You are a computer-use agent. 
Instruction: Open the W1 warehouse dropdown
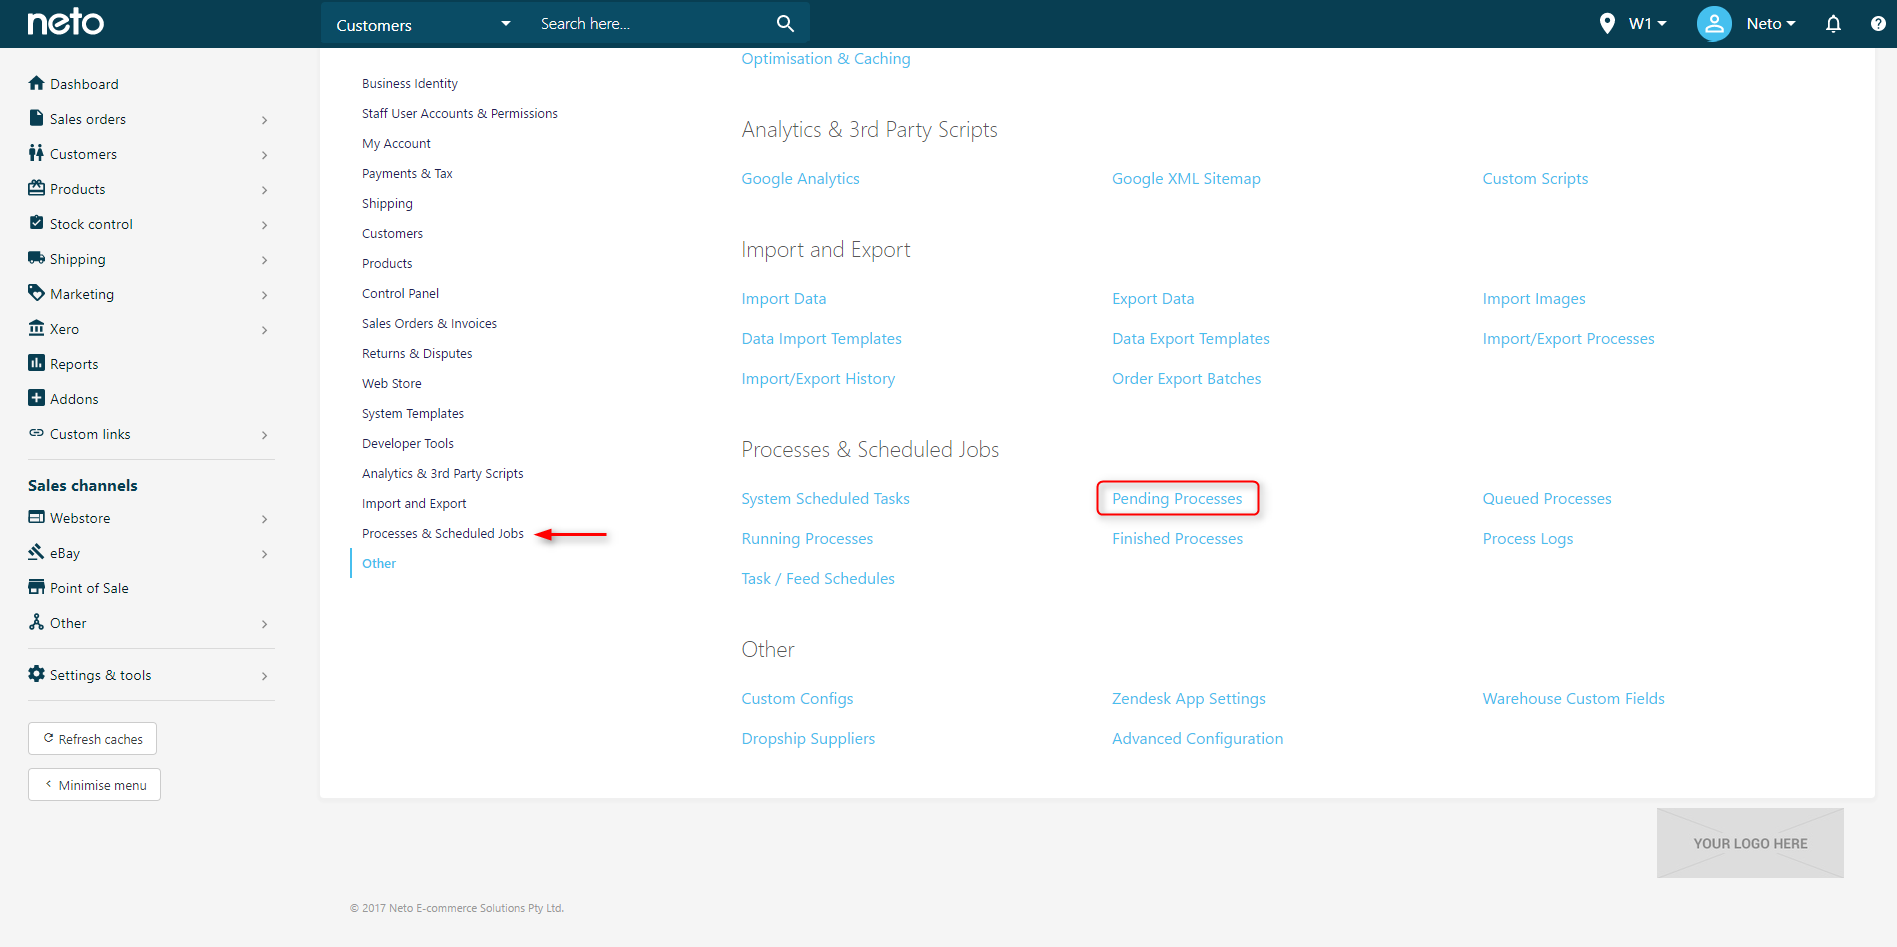click(x=1647, y=23)
